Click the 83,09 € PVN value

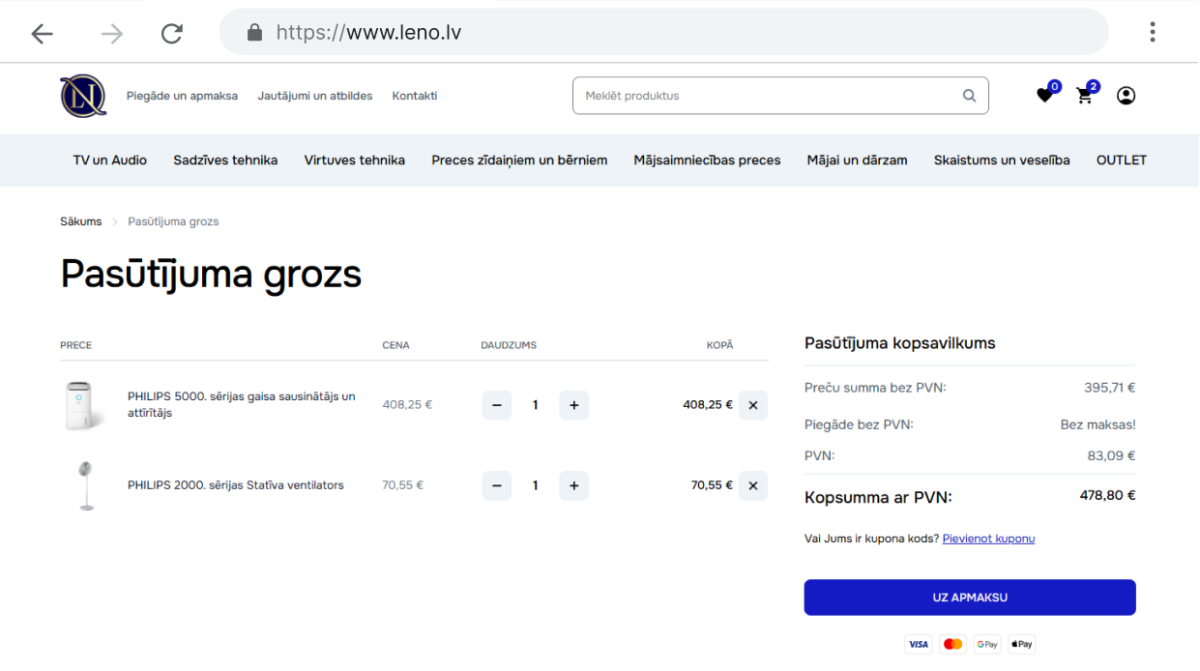coord(1111,456)
